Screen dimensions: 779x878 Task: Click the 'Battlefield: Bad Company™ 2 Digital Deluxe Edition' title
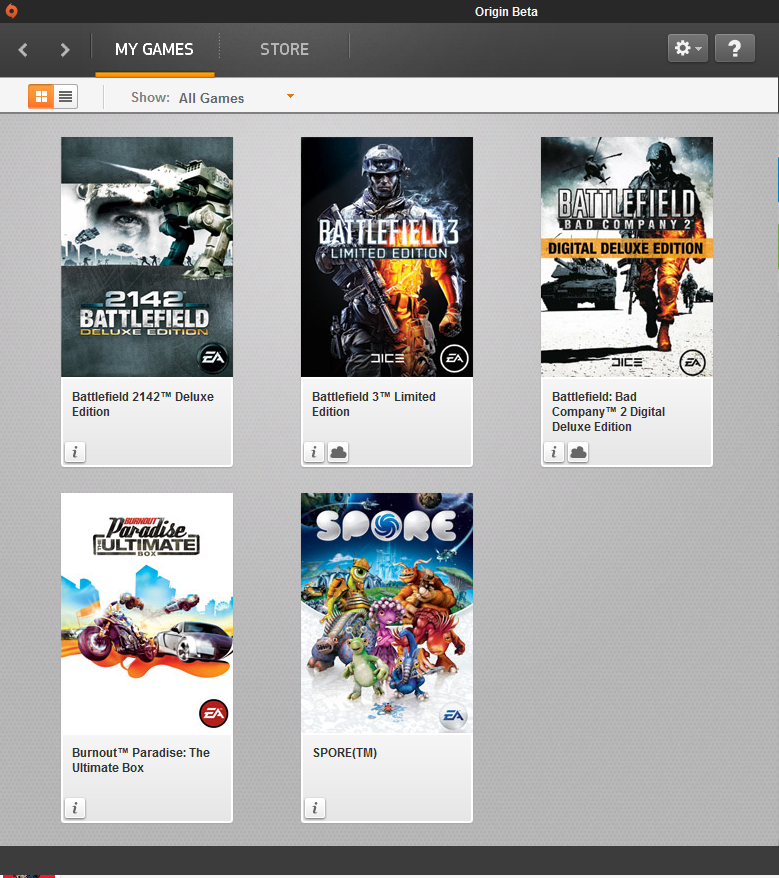[608, 412]
